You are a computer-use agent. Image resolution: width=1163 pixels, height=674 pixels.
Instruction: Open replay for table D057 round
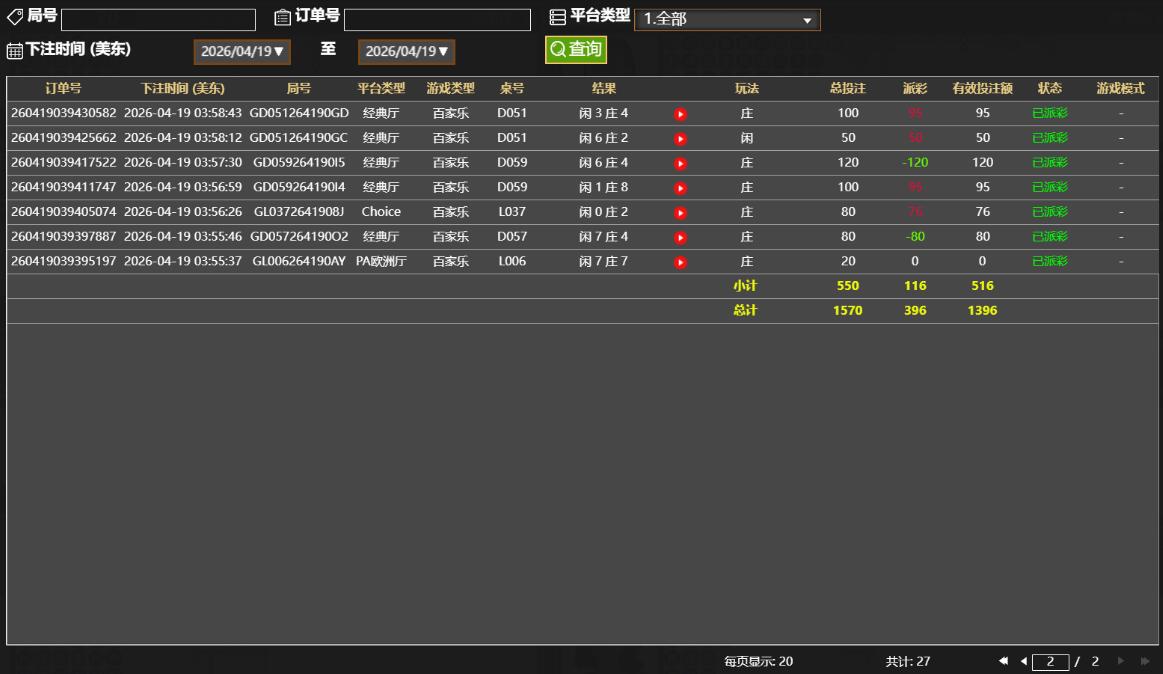click(x=680, y=238)
